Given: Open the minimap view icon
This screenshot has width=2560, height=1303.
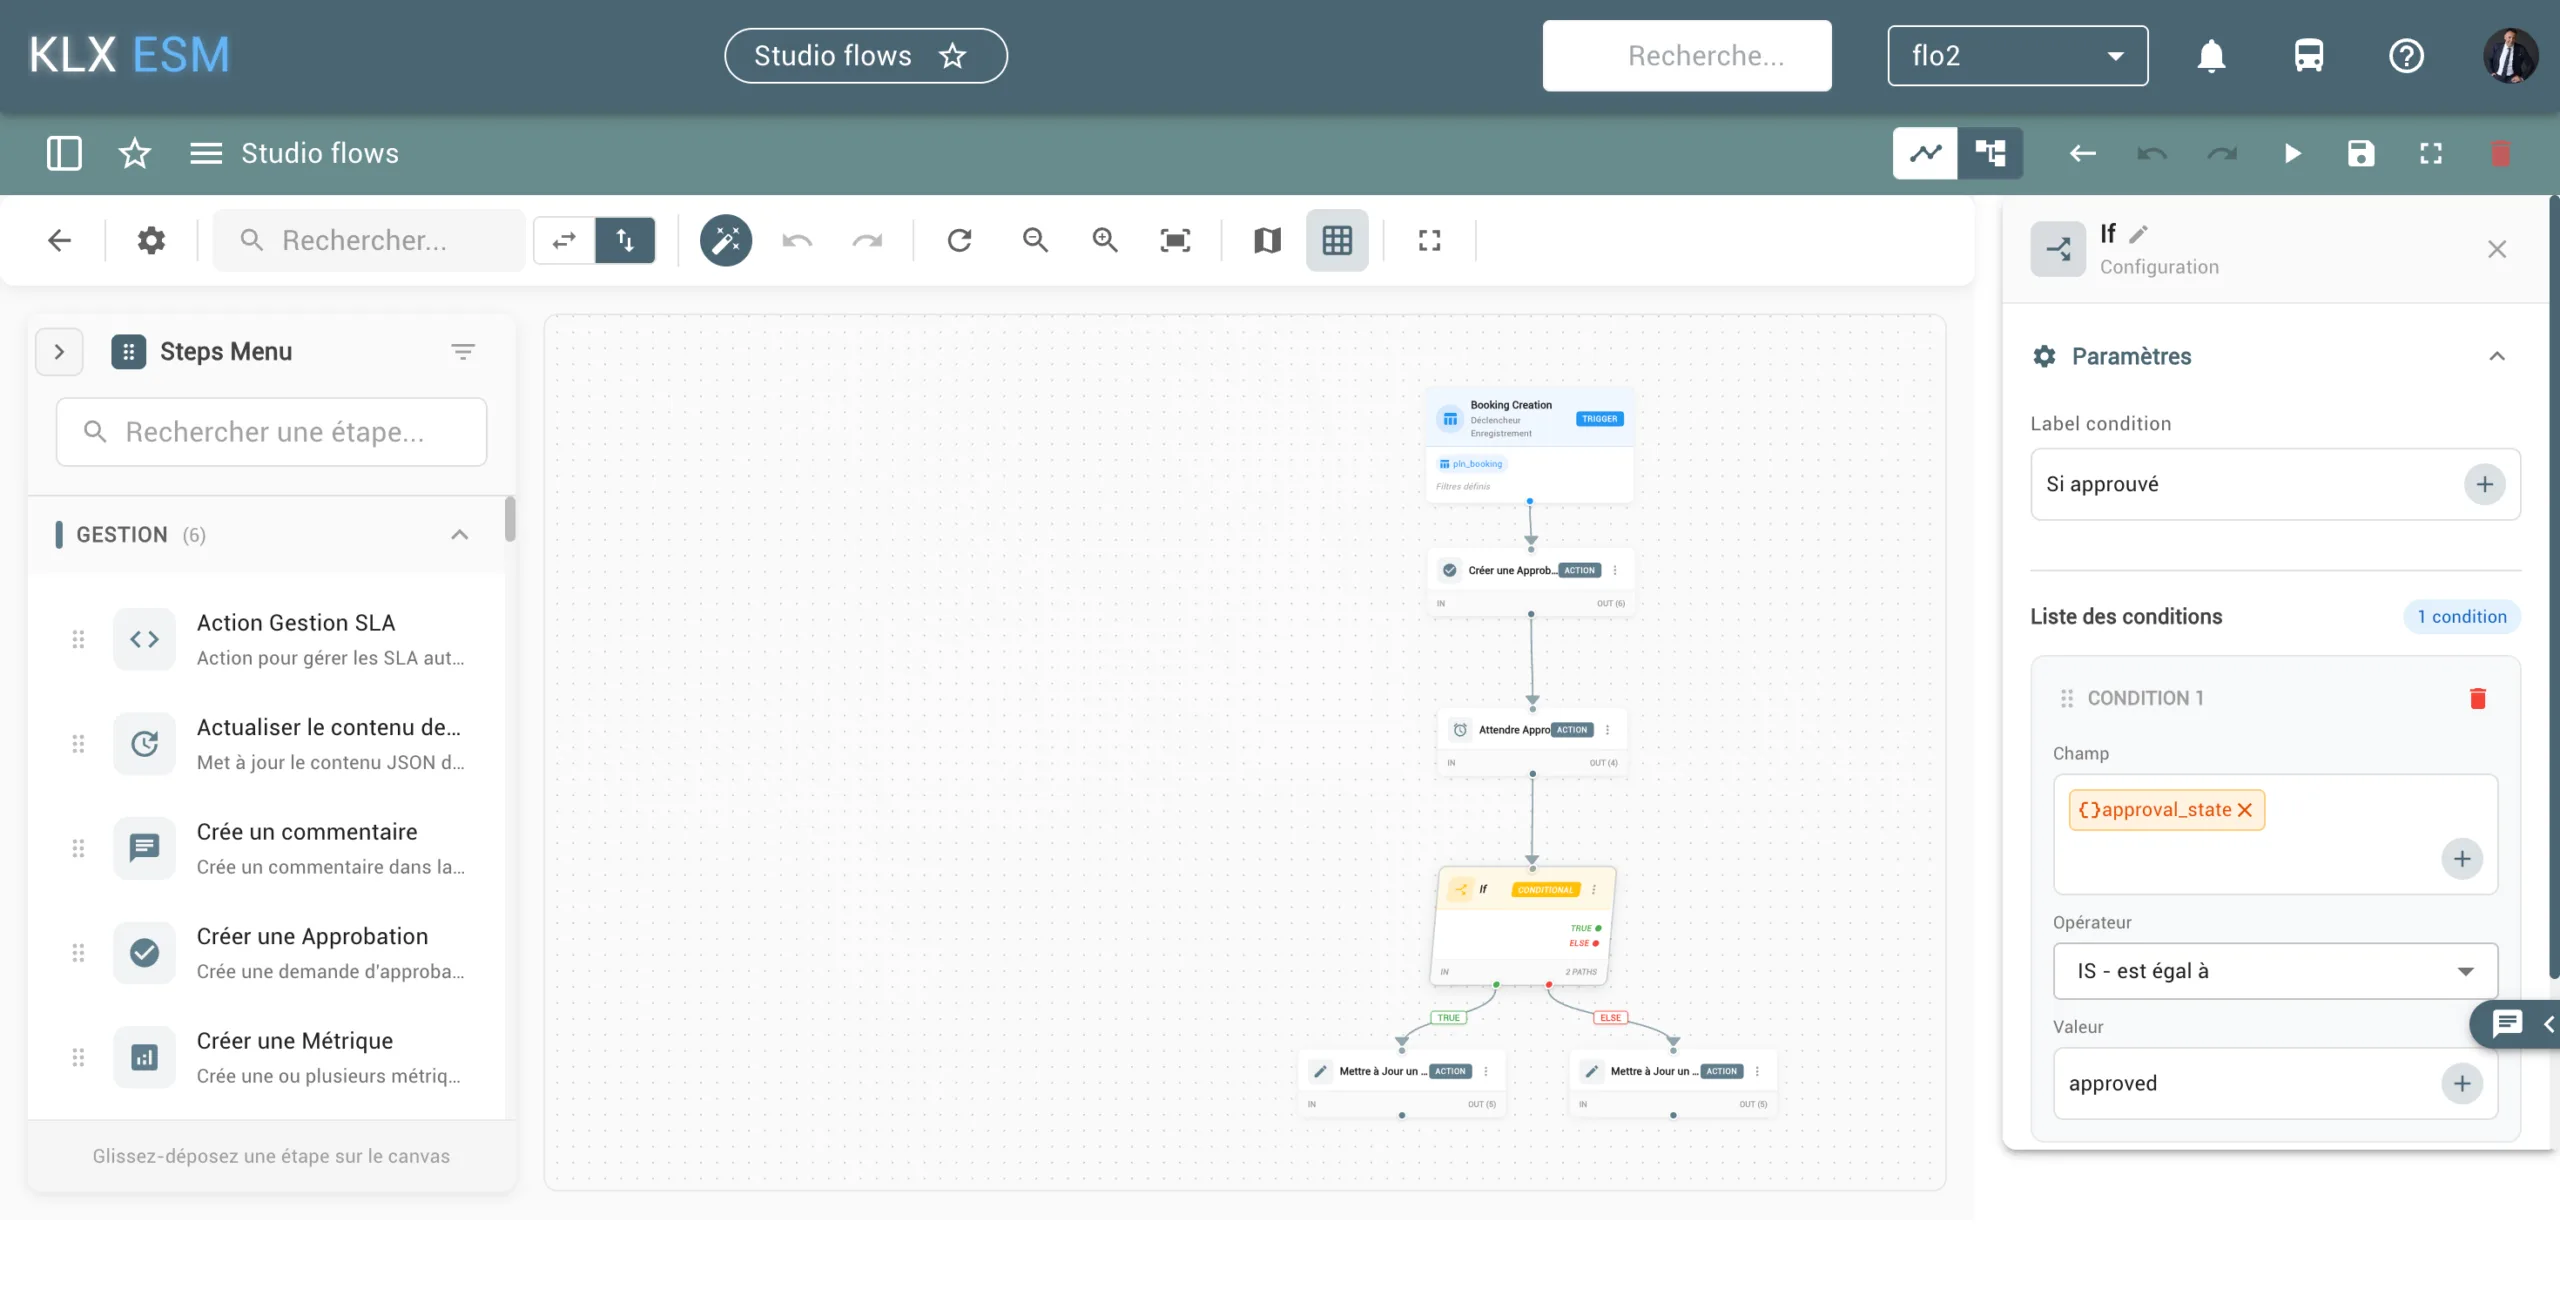Looking at the screenshot, I should 1267,240.
